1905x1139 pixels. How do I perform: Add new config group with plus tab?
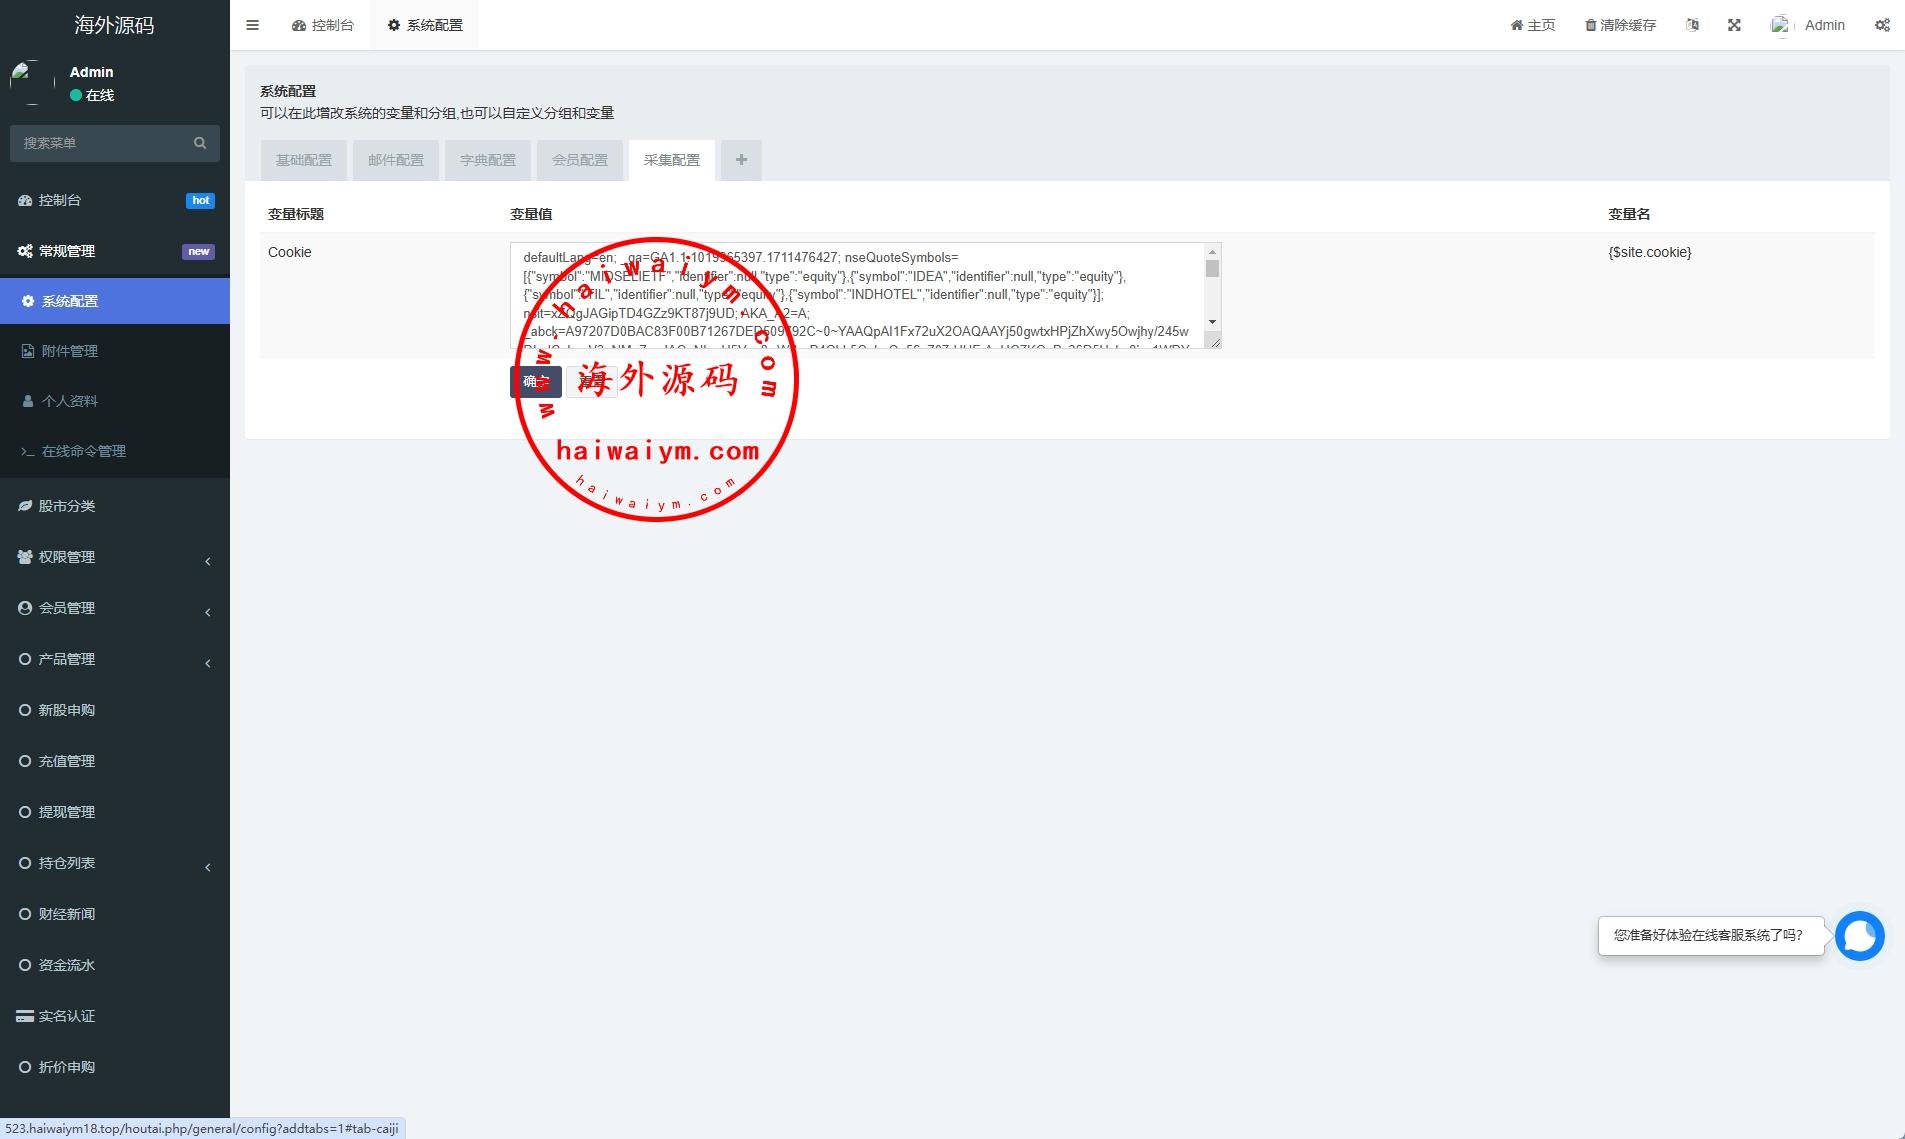tap(741, 160)
